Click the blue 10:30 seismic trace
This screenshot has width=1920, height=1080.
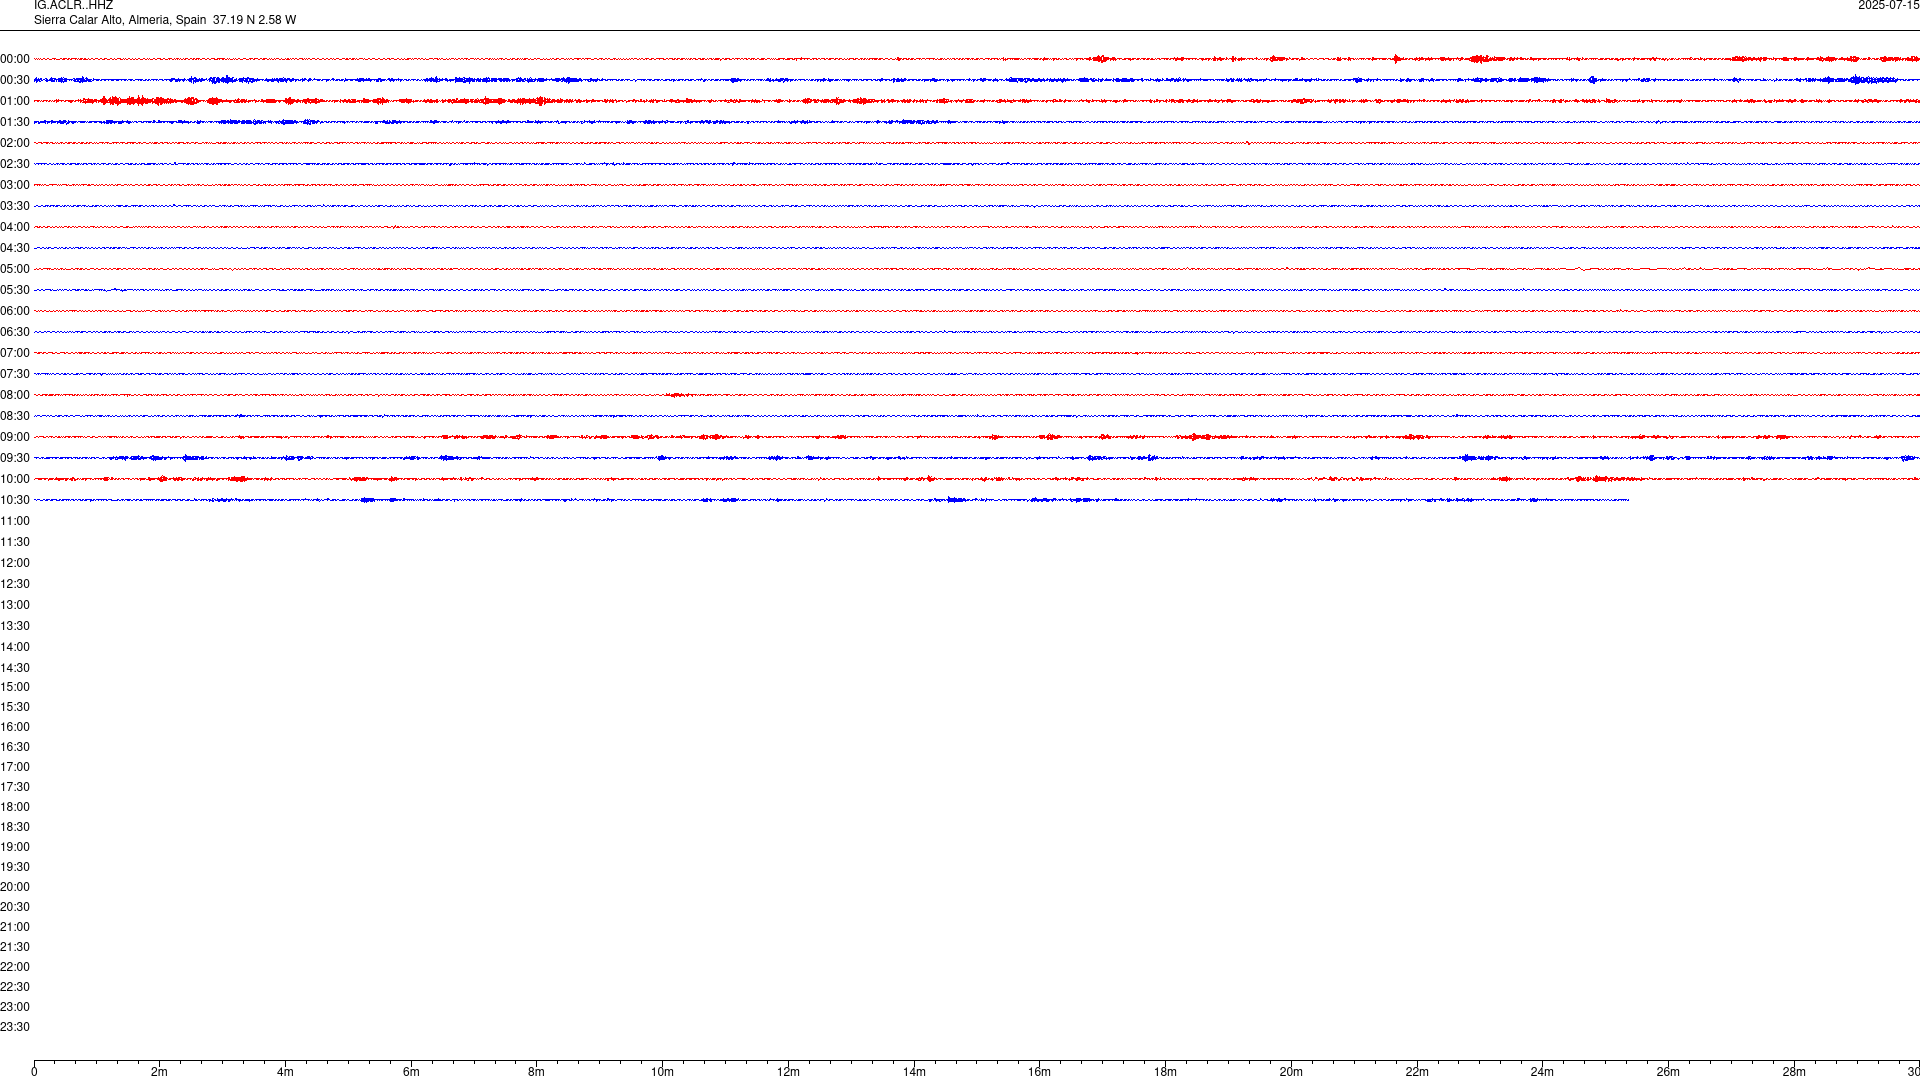[x=831, y=500]
